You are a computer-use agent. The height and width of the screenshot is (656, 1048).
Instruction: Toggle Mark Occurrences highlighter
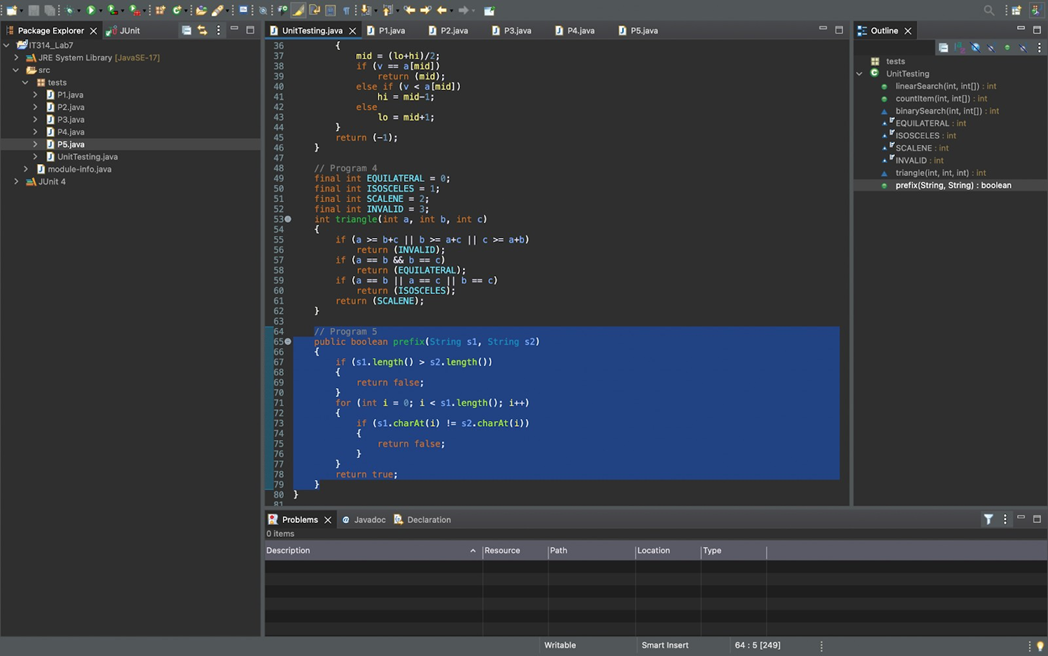(x=298, y=11)
